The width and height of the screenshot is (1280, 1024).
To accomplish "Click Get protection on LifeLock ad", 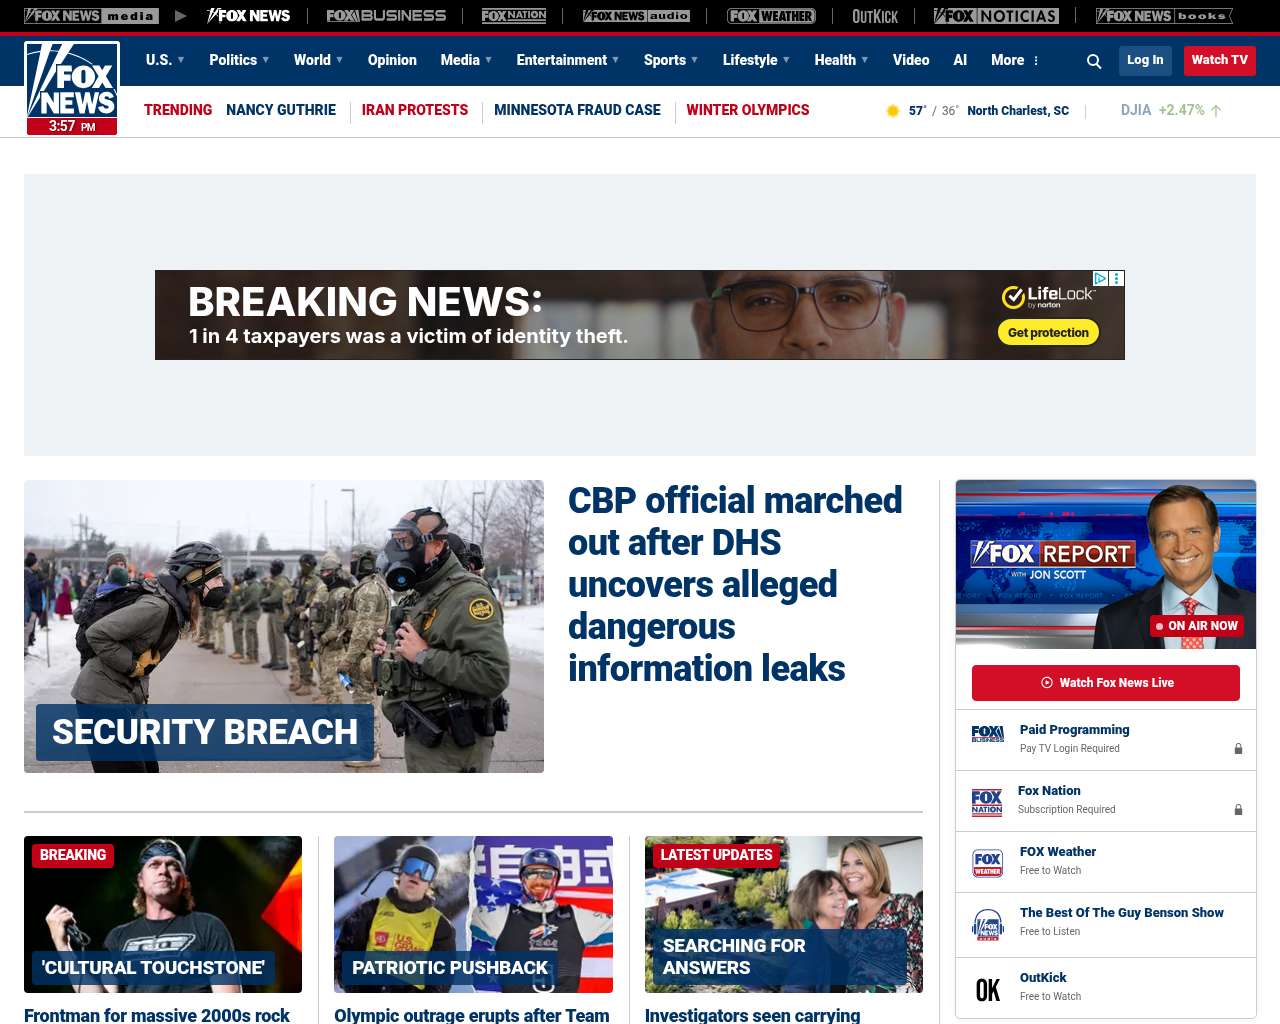I will [1048, 333].
